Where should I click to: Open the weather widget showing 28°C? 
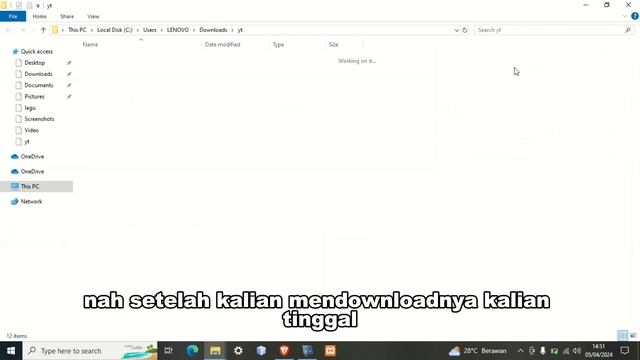coord(478,351)
